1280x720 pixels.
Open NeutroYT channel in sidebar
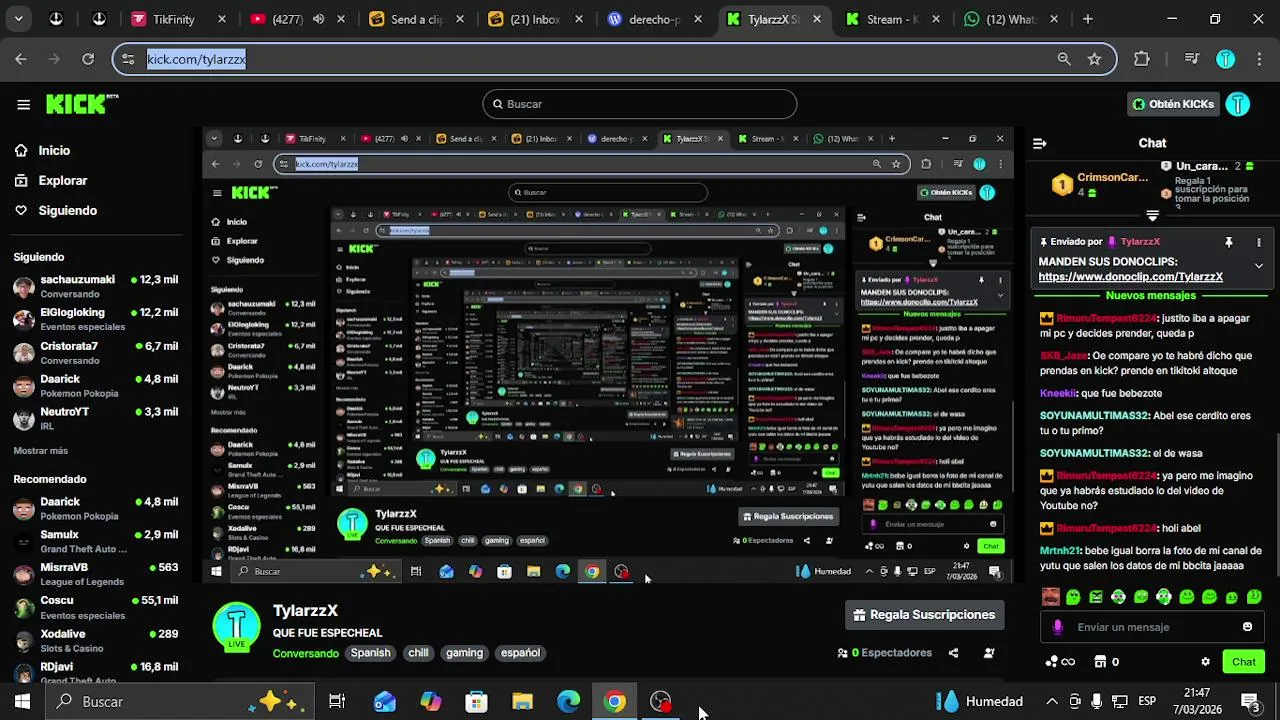coord(95,418)
